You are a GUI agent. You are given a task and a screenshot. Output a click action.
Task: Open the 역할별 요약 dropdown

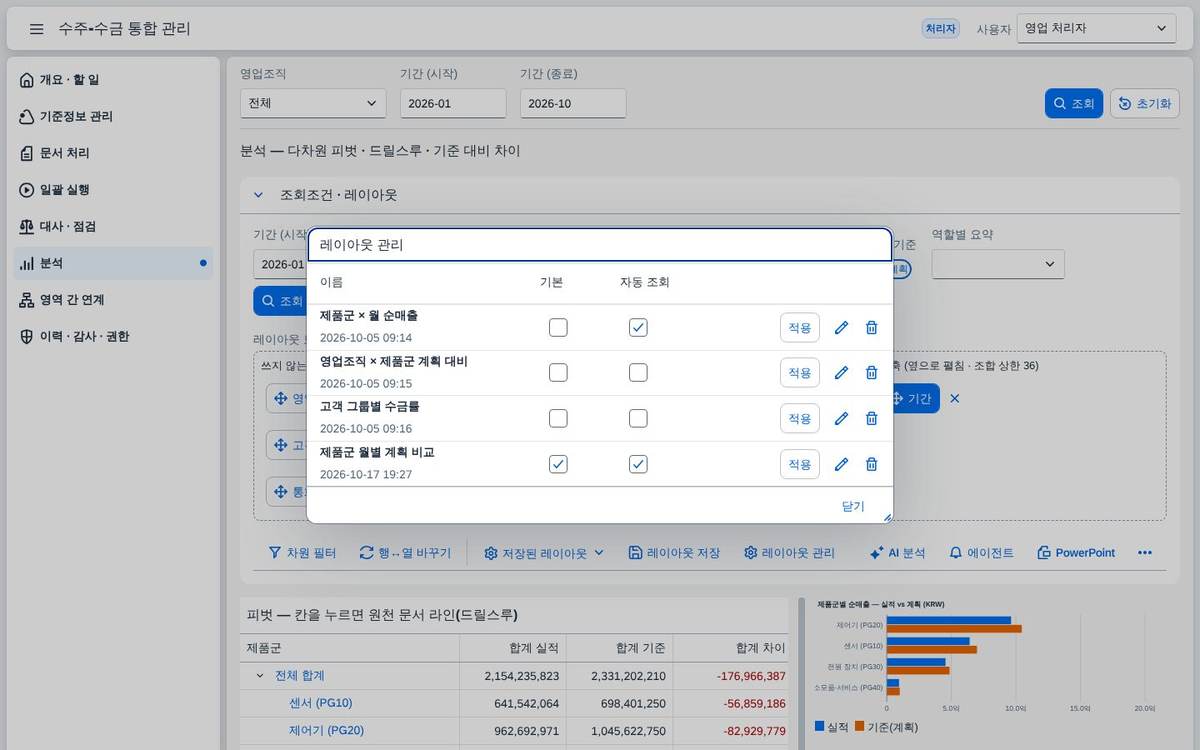click(998, 264)
